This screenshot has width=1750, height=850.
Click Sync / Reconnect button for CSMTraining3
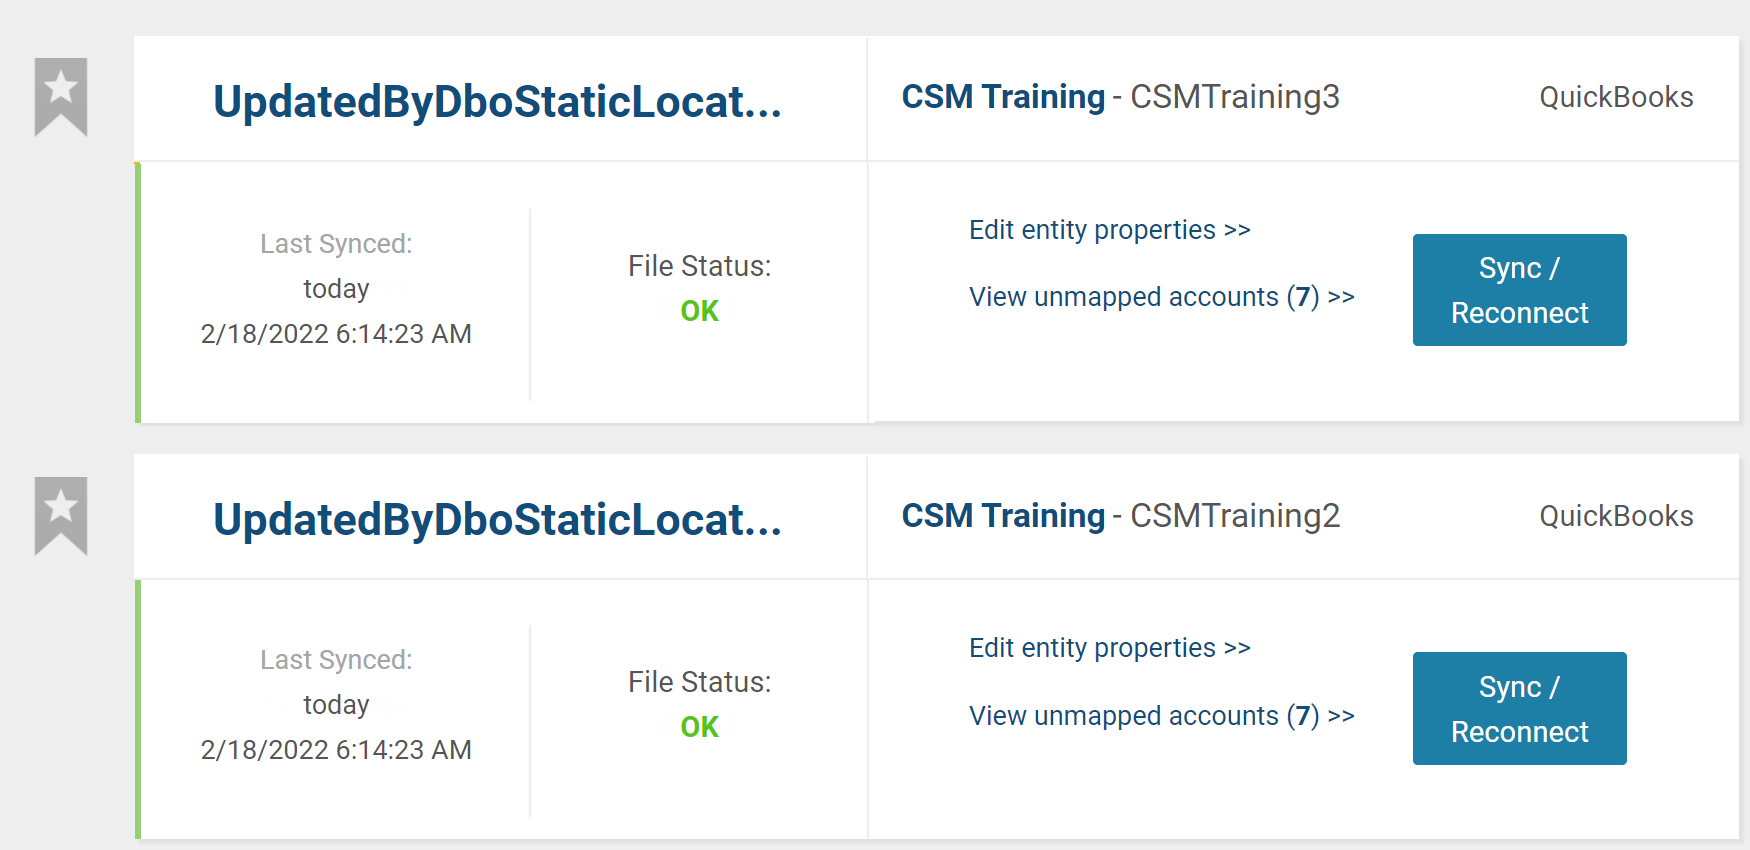click(x=1519, y=290)
